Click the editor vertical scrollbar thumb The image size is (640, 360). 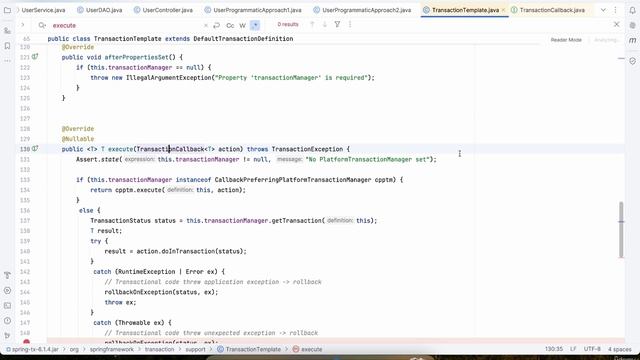(x=621, y=229)
